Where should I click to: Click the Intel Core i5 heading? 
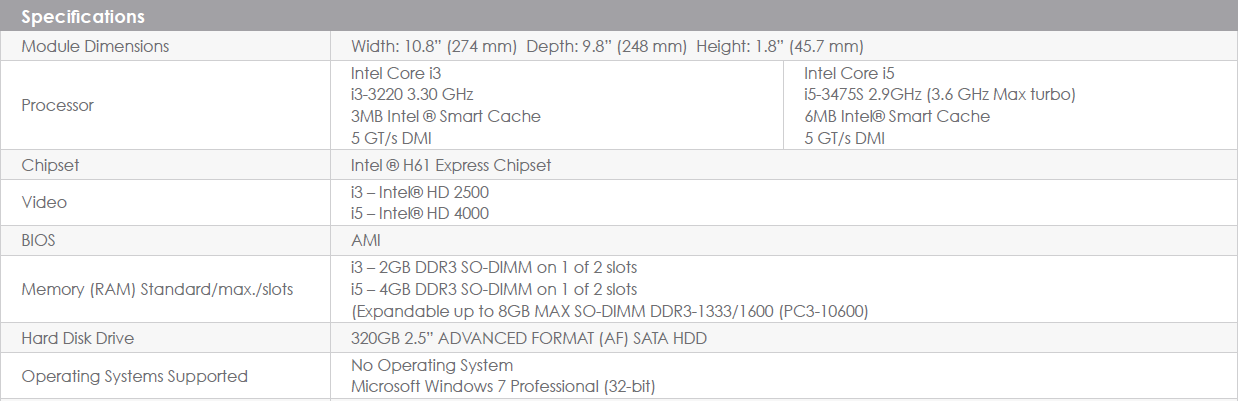(849, 73)
